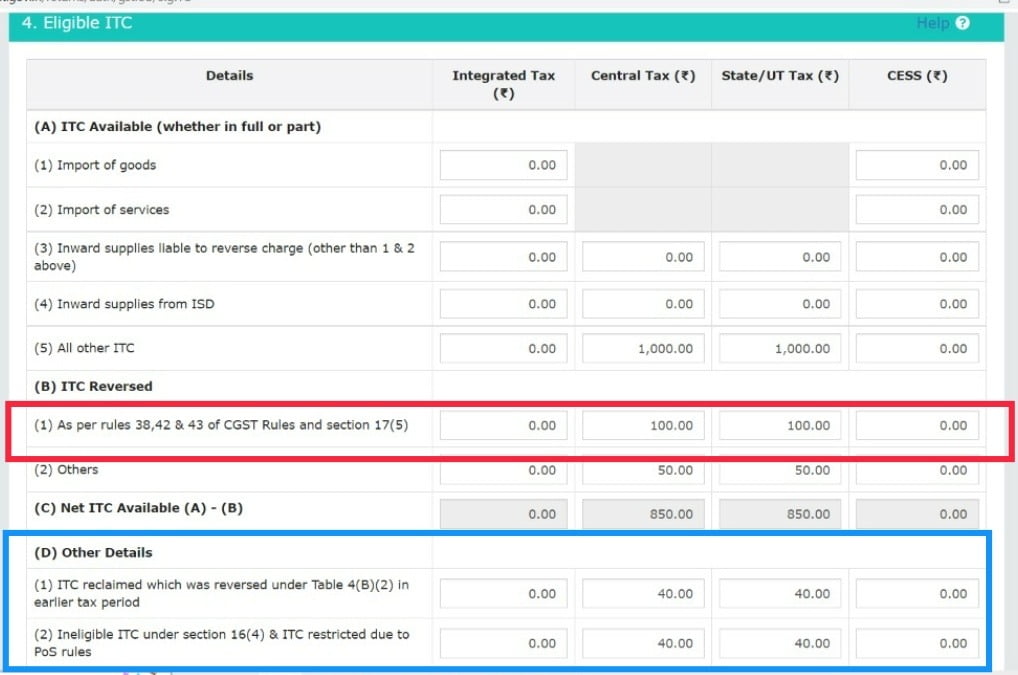The width and height of the screenshot is (1018, 675).
Task: Click State/UT Tax field for Ineligible ITC section 16(4)
Action: coord(778,643)
